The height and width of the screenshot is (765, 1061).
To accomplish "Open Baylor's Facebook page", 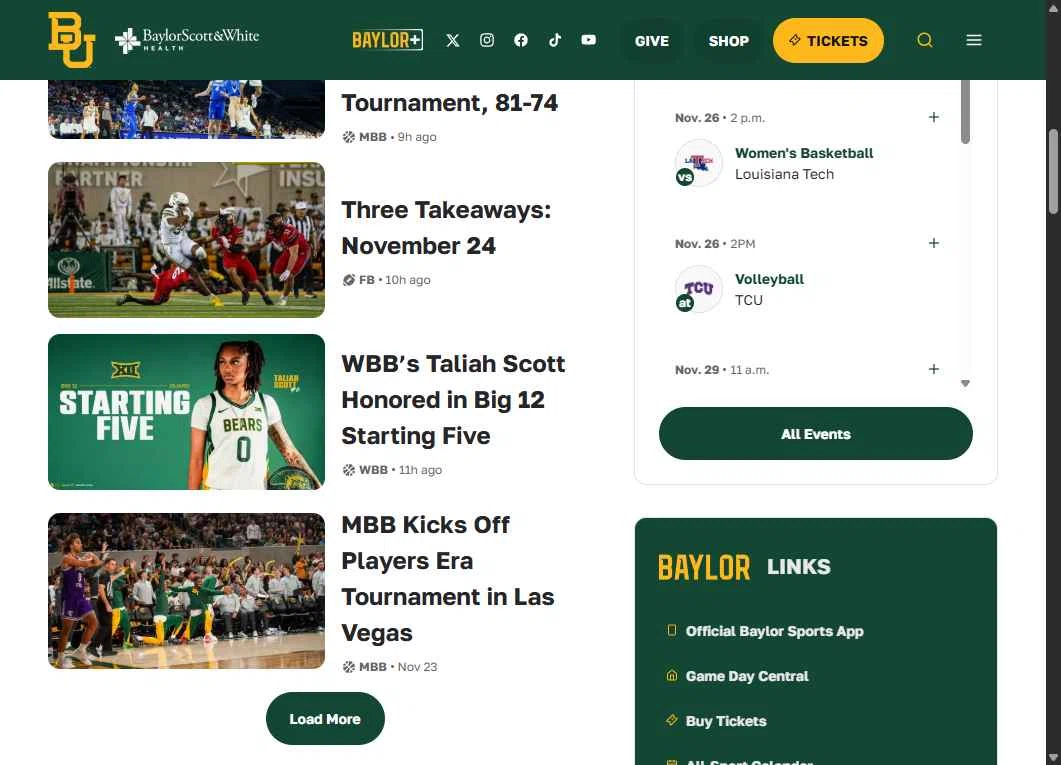I will 520,40.
